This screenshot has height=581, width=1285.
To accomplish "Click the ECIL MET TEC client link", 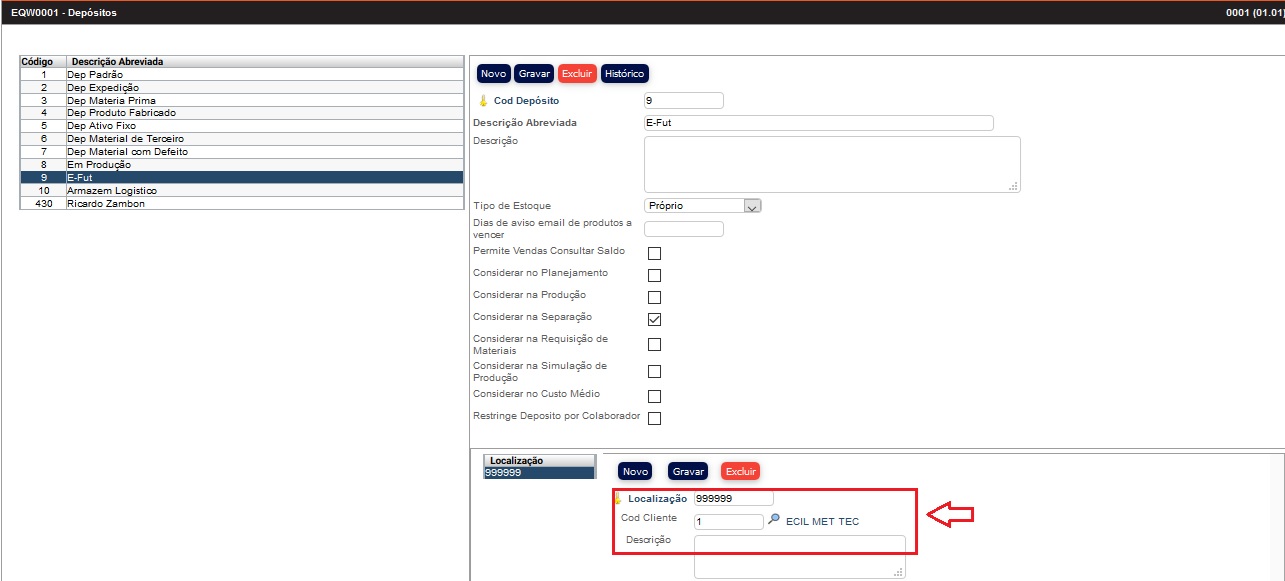I will pos(822,521).
